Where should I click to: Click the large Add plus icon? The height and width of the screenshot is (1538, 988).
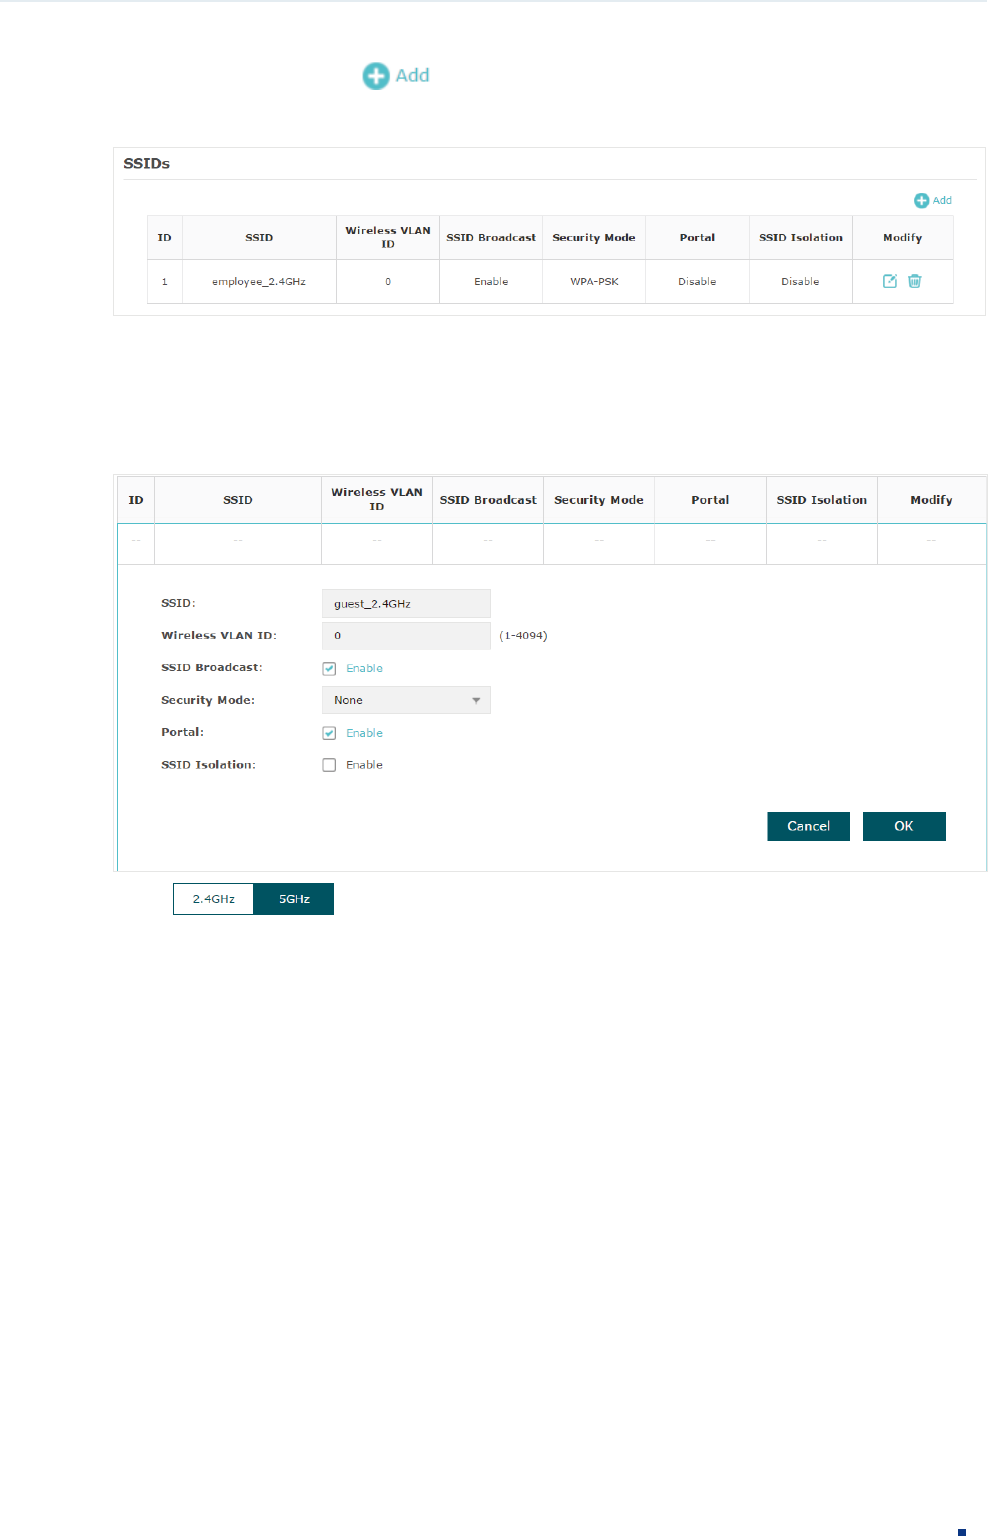click(x=376, y=76)
